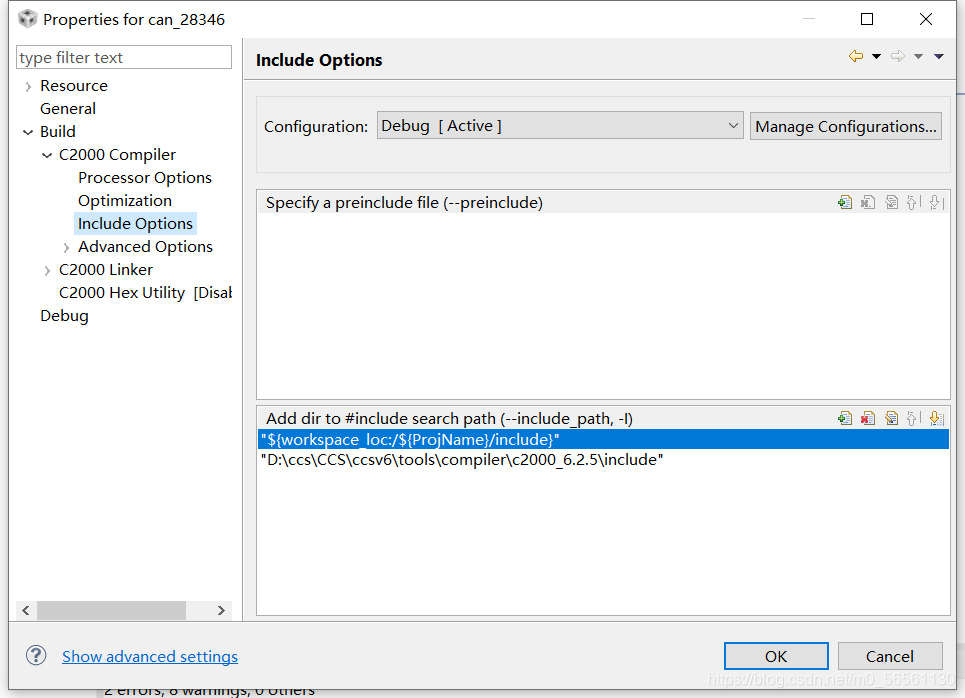
Task: Select C2000 Linker label in tree
Action: pyautogui.click(x=106, y=270)
